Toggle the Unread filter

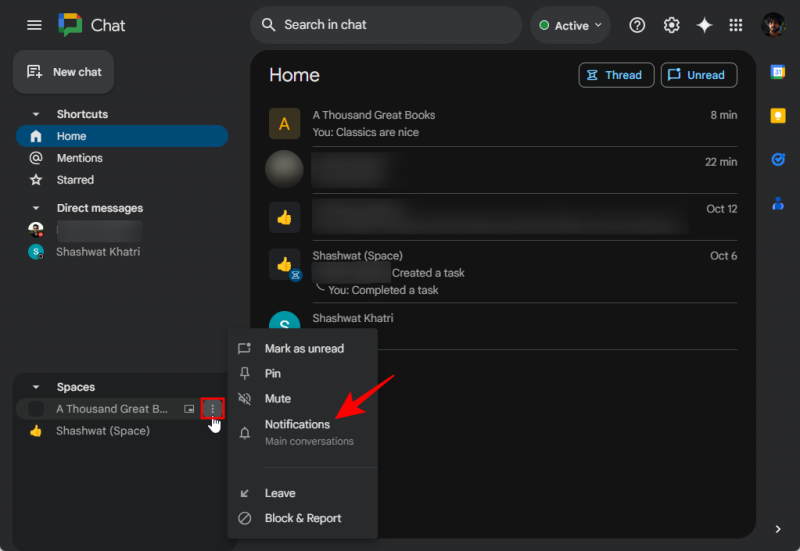698,75
